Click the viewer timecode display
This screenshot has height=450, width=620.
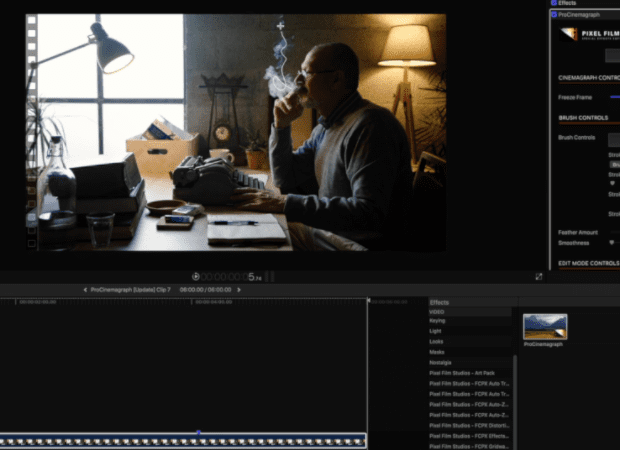point(231,277)
